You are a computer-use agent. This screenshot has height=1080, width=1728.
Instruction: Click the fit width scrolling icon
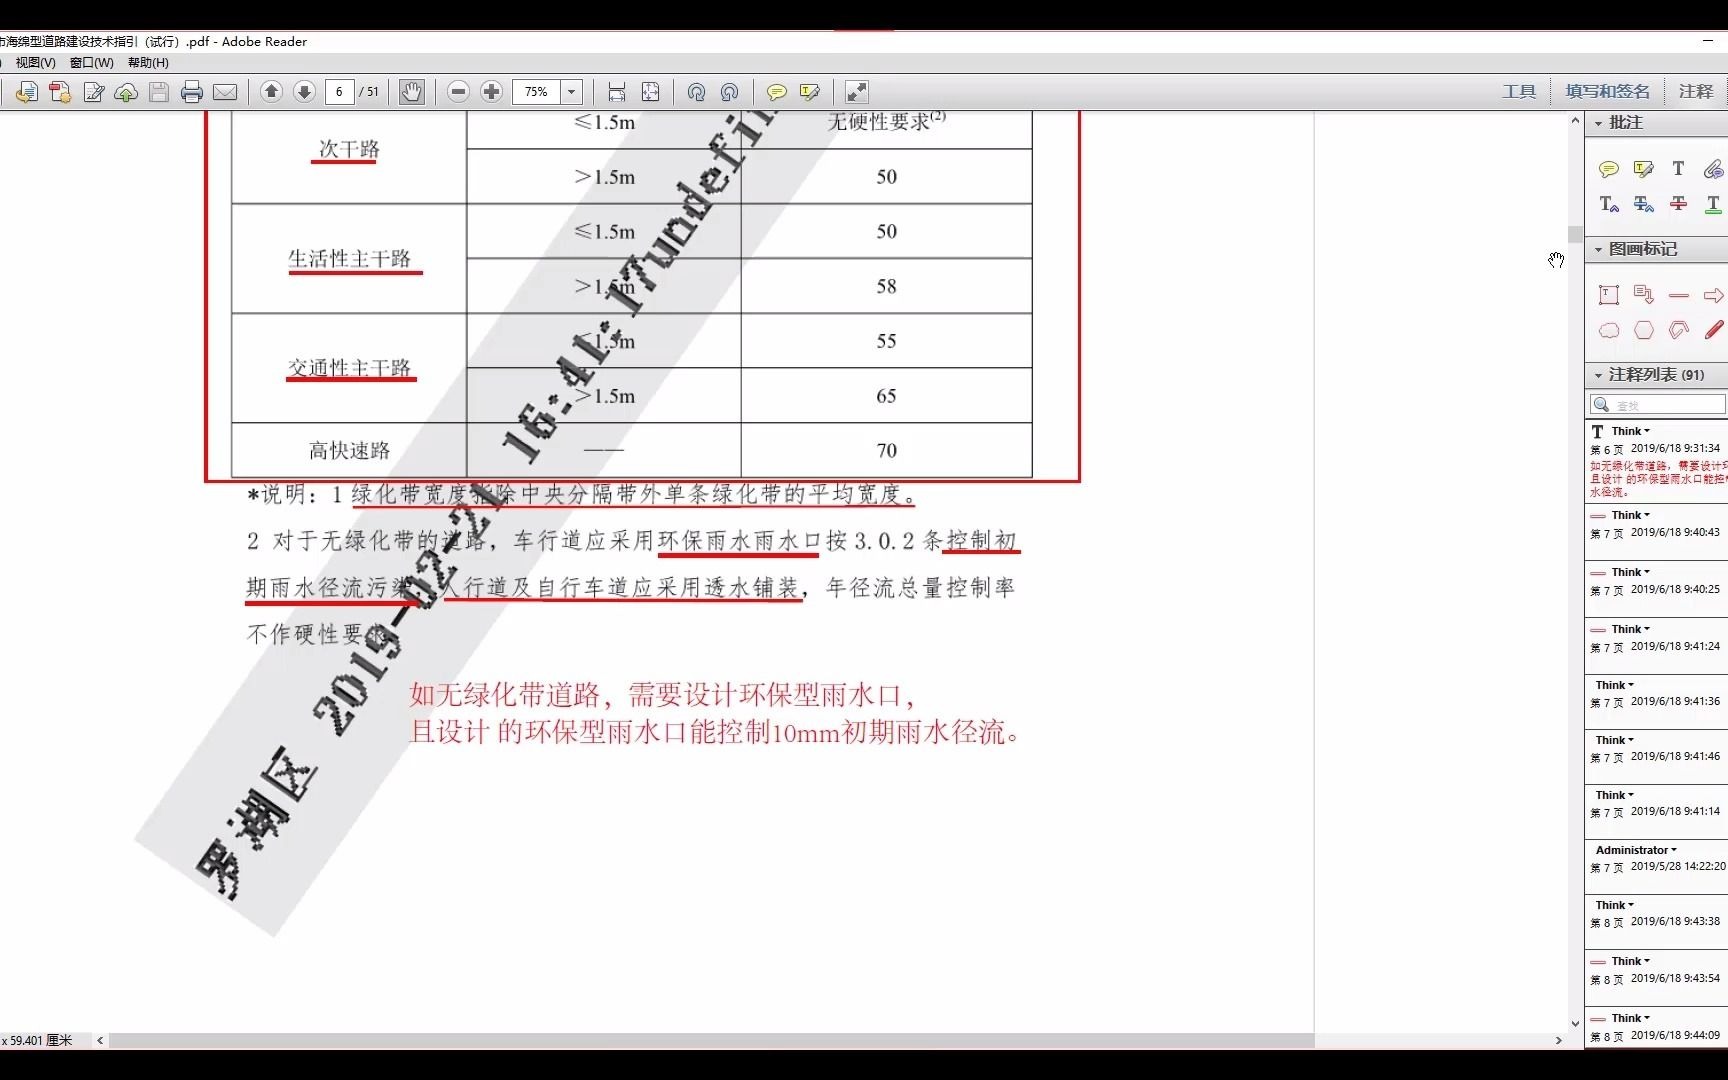[617, 92]
